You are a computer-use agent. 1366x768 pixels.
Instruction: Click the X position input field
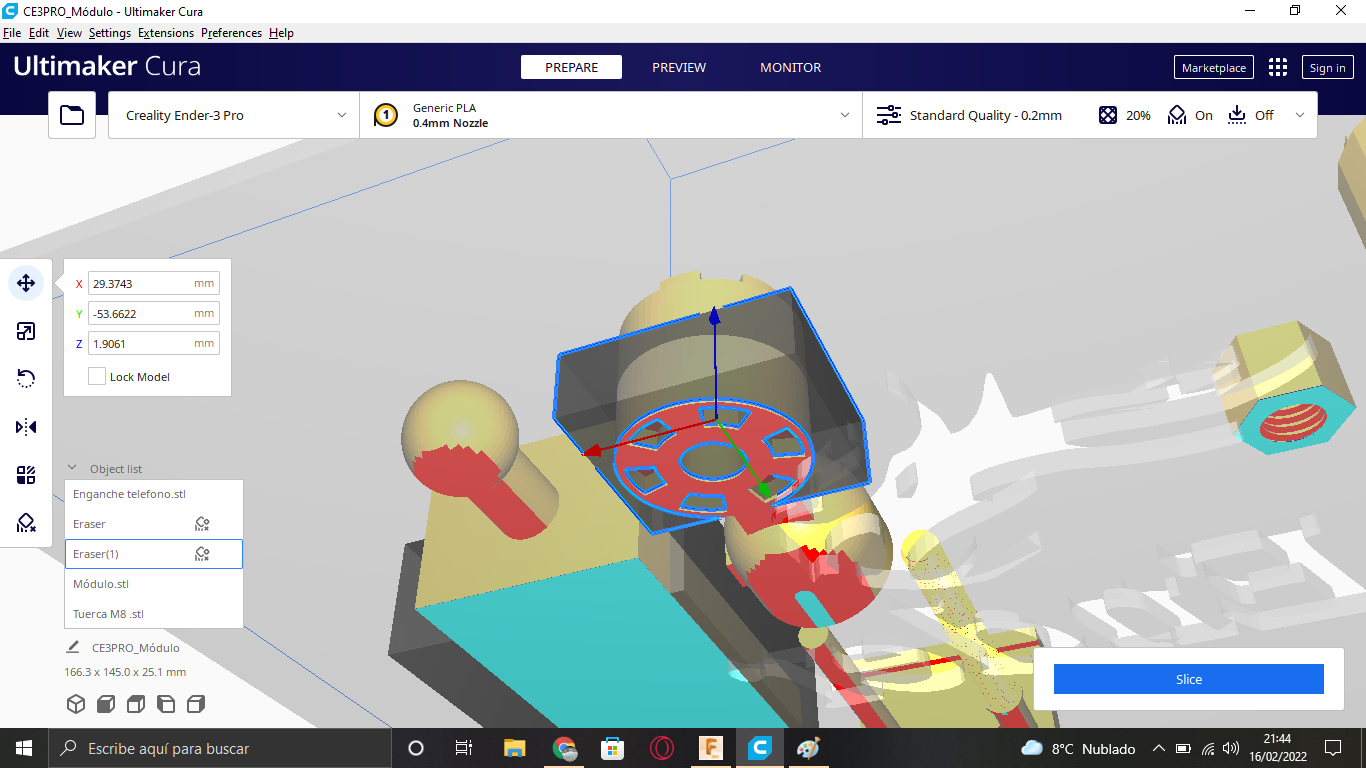tap(153, 283)
